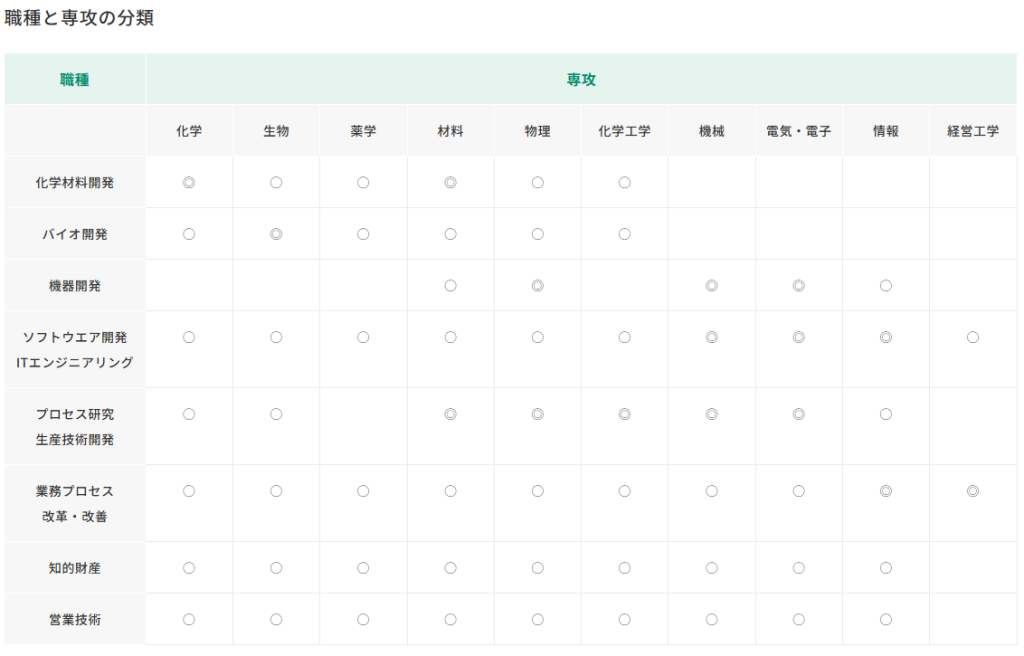
Task: Select the 化学工学 column header
Action: pos(625,131)
